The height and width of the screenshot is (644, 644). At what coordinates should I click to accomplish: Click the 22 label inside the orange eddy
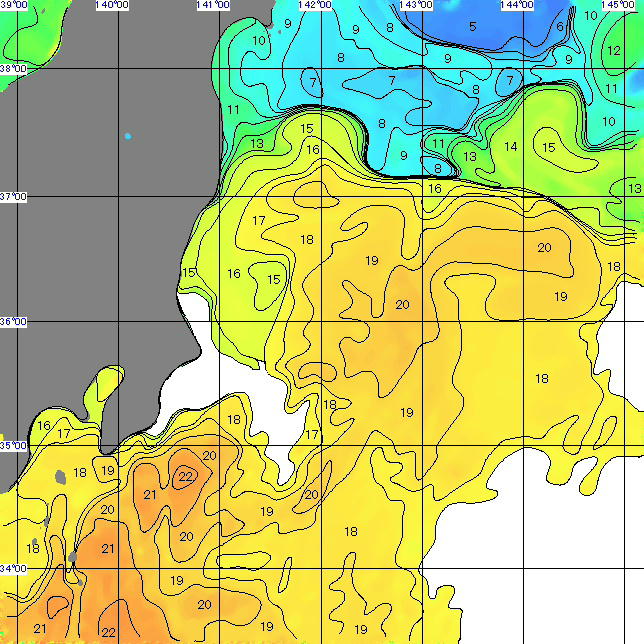[x=186, y=476]
